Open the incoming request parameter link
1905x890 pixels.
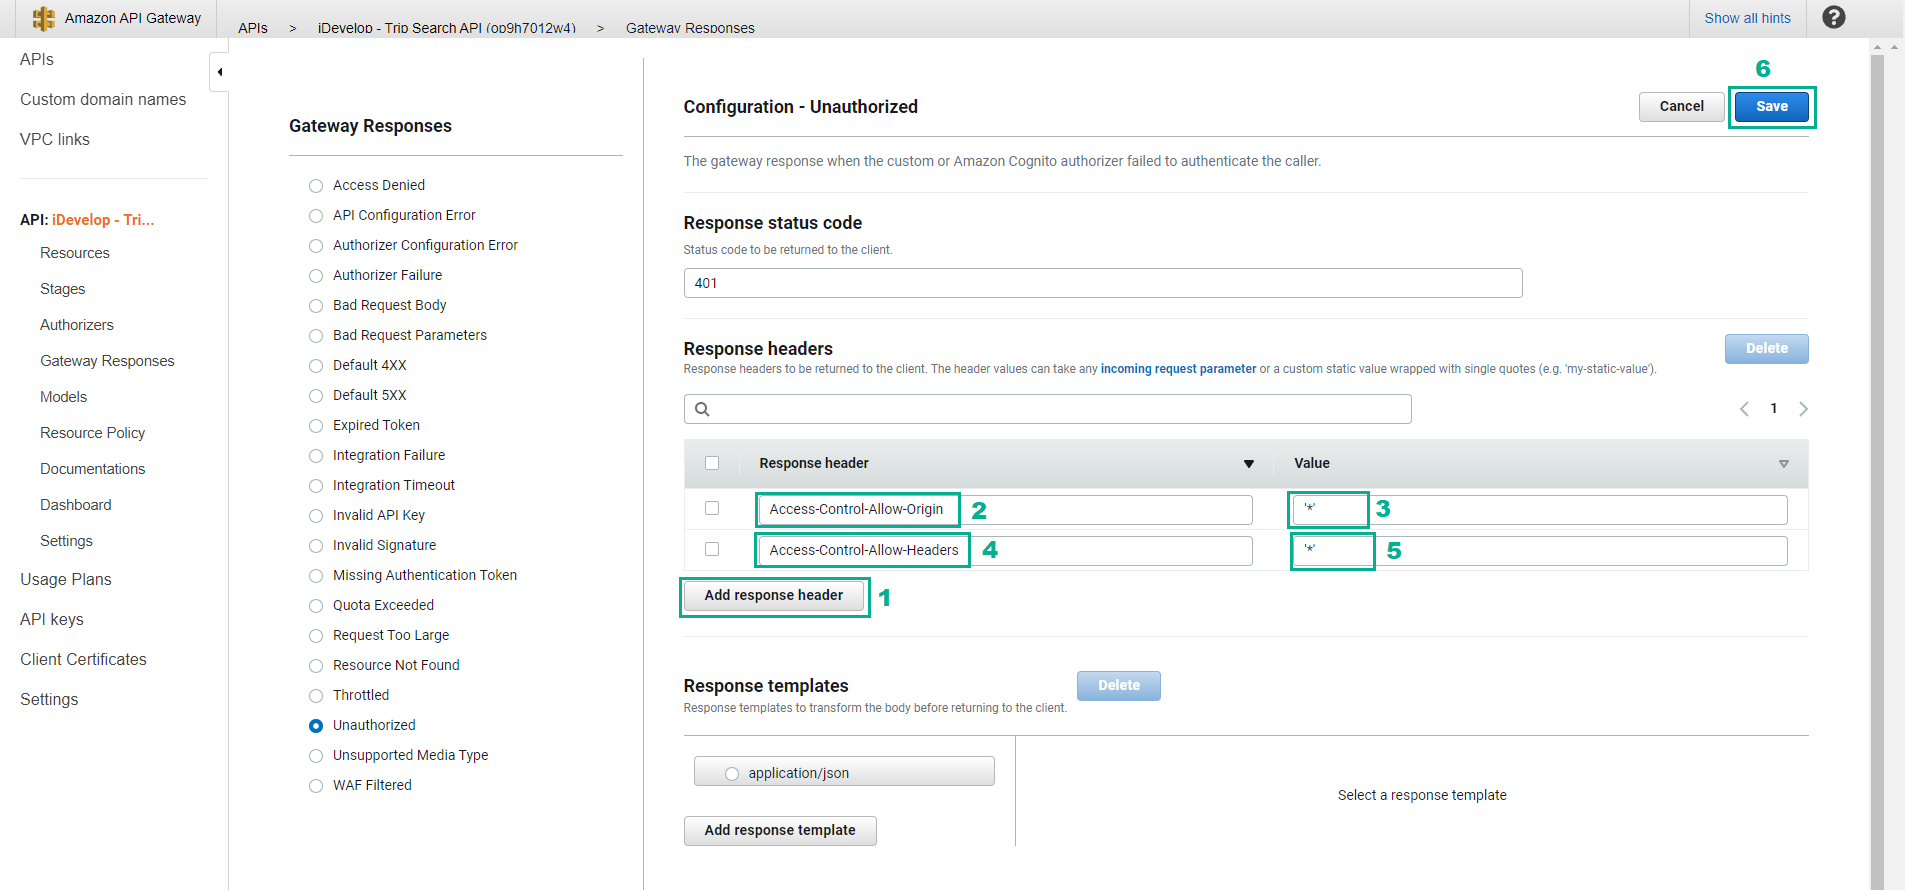(1178, 369)
